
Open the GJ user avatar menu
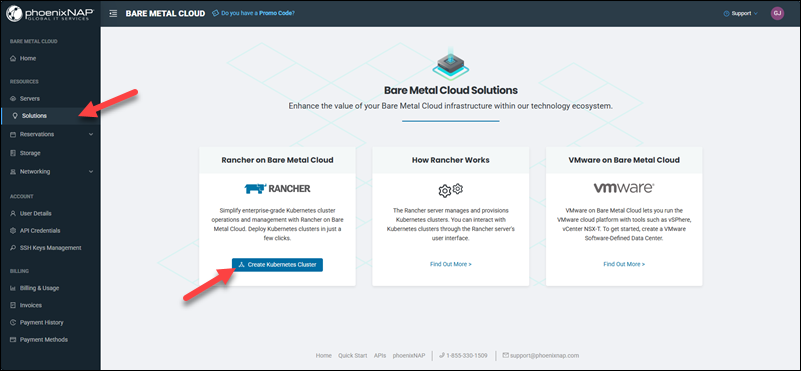pos(777,13)
